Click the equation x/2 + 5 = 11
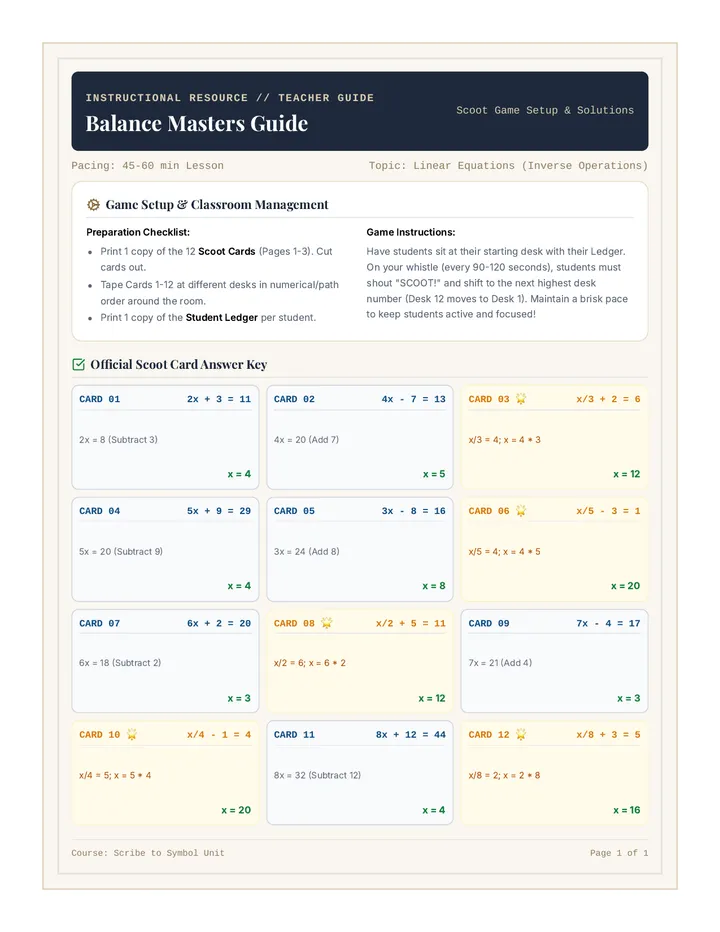 pyautogui.click(x=411, y=623)
